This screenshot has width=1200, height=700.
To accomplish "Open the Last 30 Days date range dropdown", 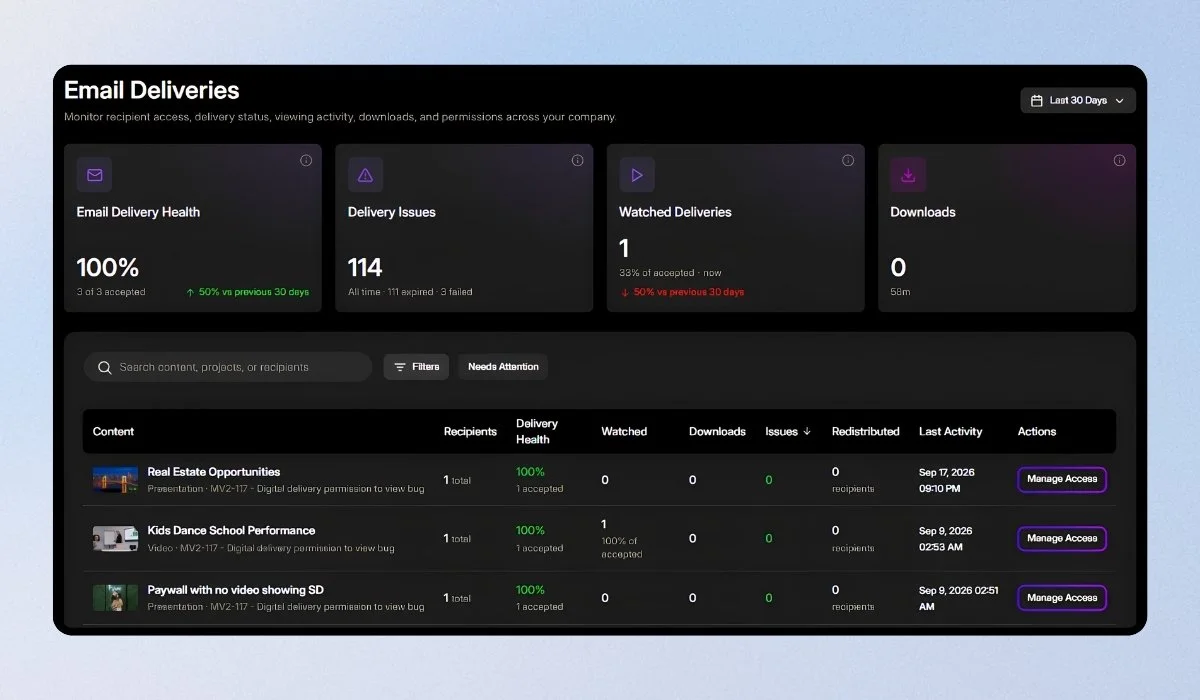I will point(1078,100).
